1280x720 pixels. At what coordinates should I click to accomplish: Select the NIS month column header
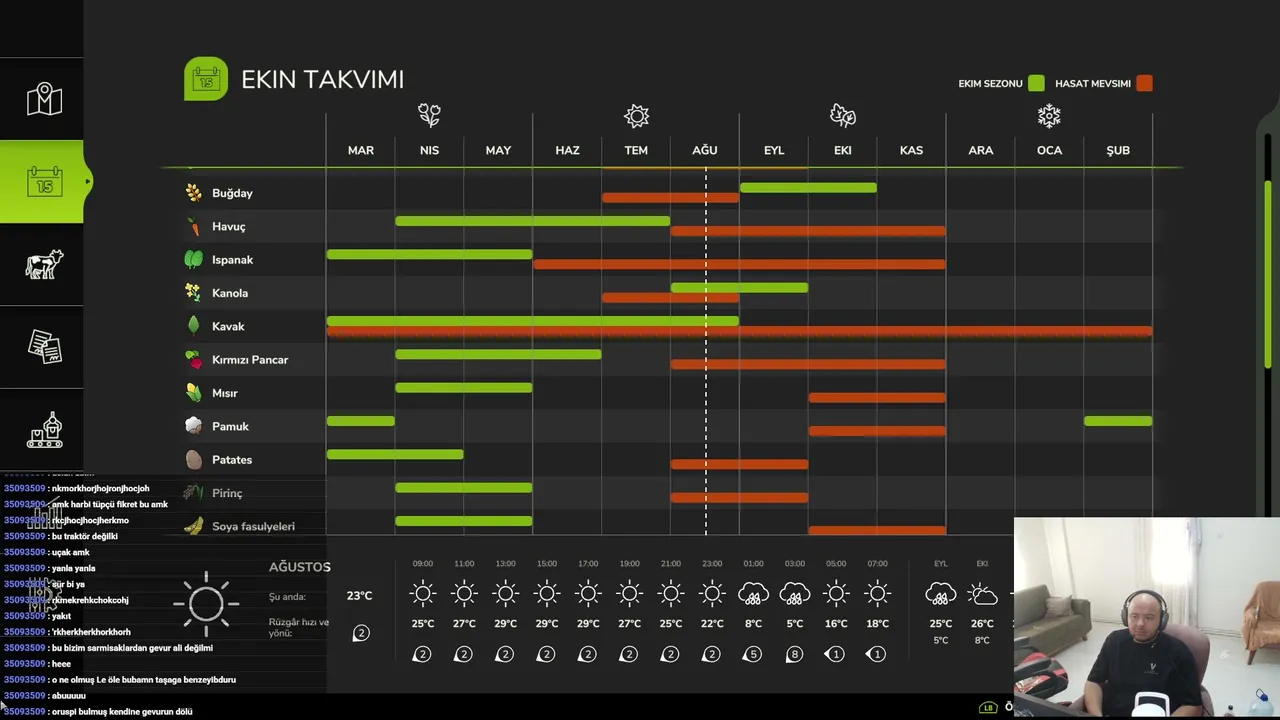pos(429,150)
